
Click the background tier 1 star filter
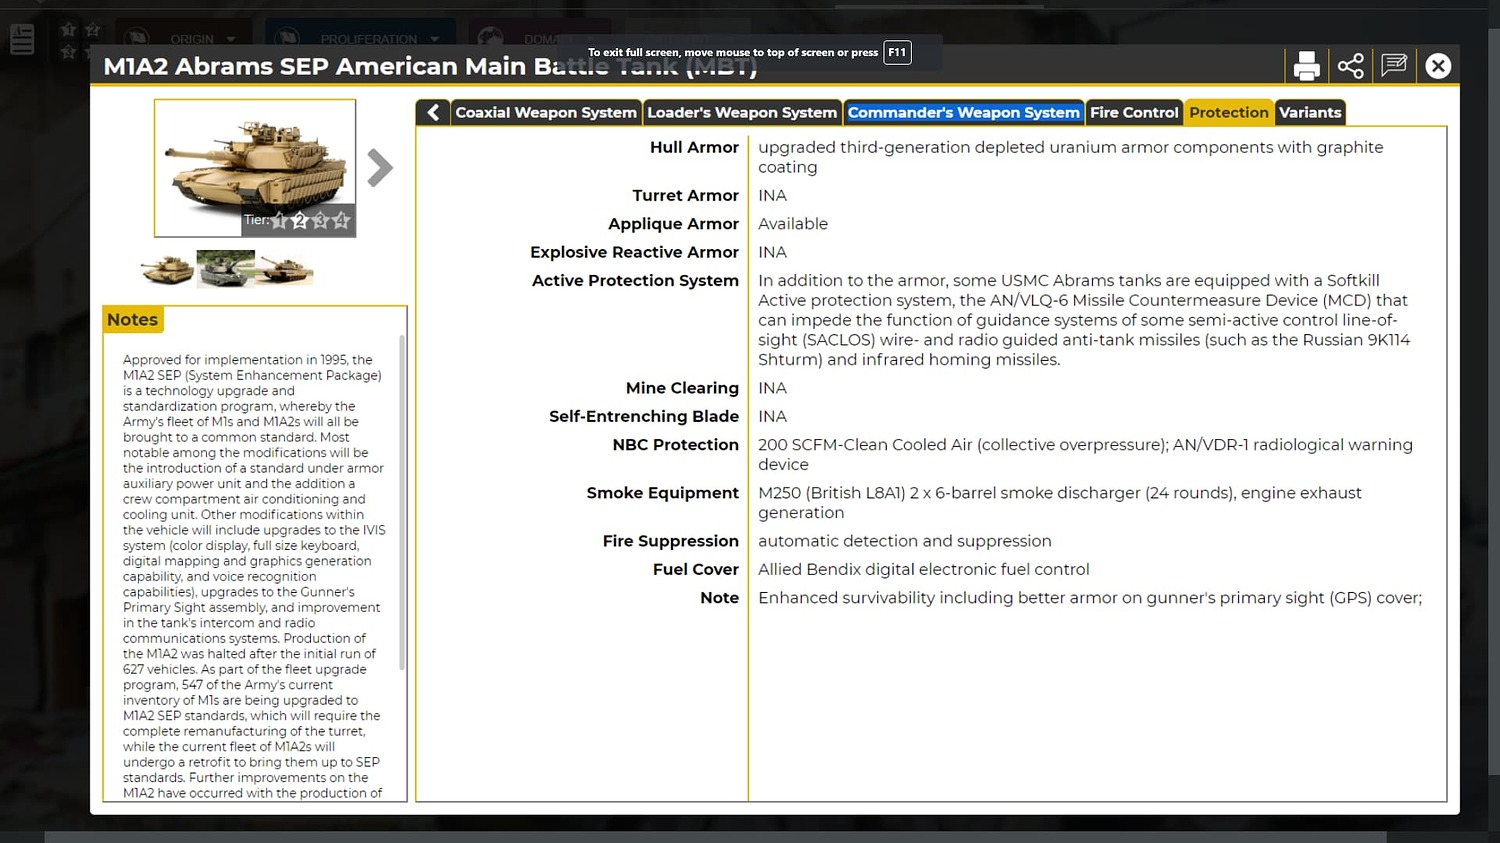(69, 30)
